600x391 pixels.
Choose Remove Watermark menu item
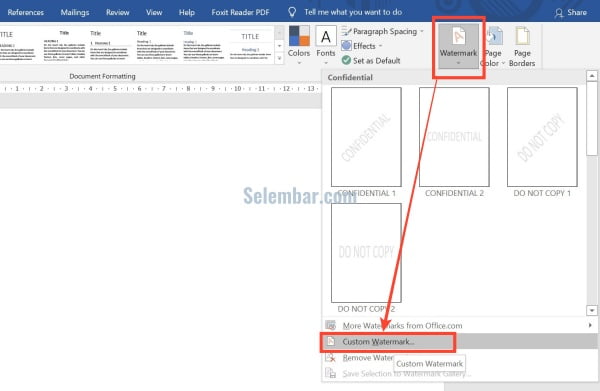[360, 358]
